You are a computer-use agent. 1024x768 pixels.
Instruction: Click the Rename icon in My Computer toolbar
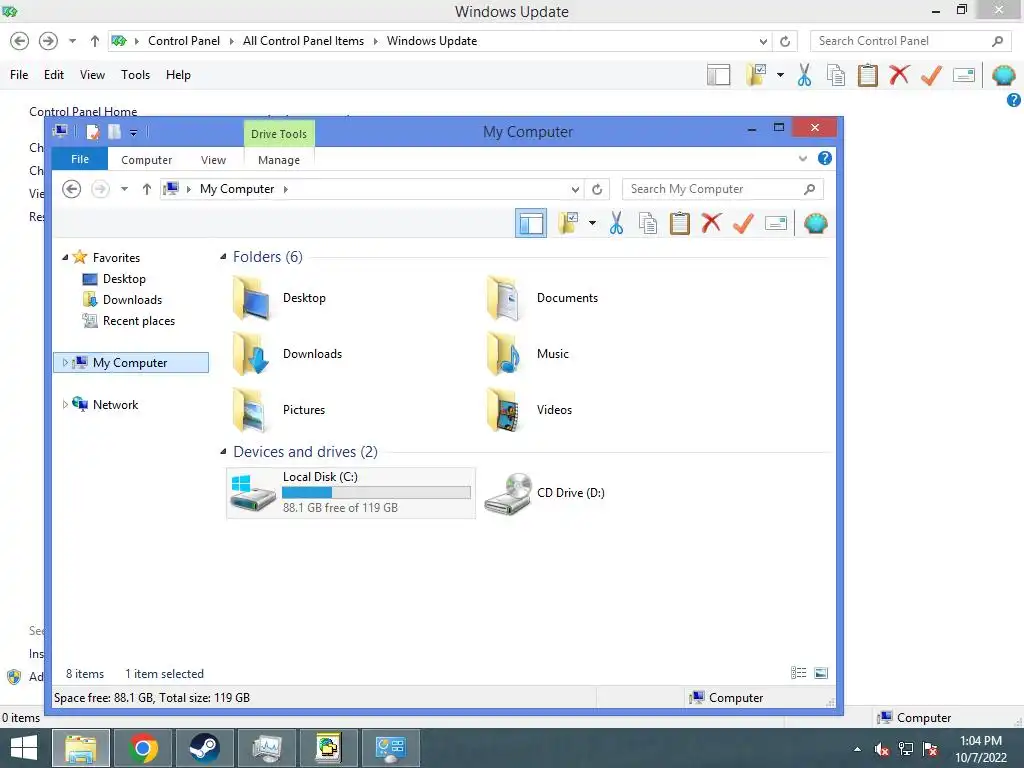coord(775,223)
